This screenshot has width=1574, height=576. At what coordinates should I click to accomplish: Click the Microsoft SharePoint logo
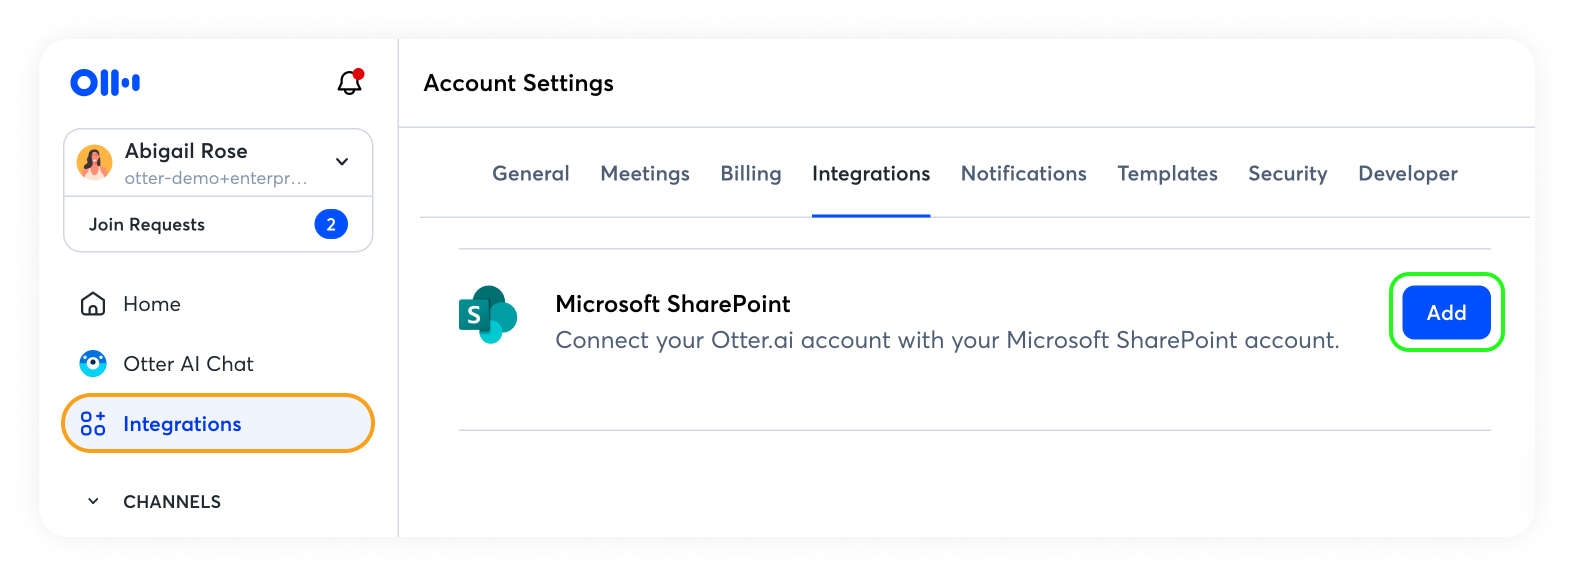pyautogui.click(x=487, y=315)
